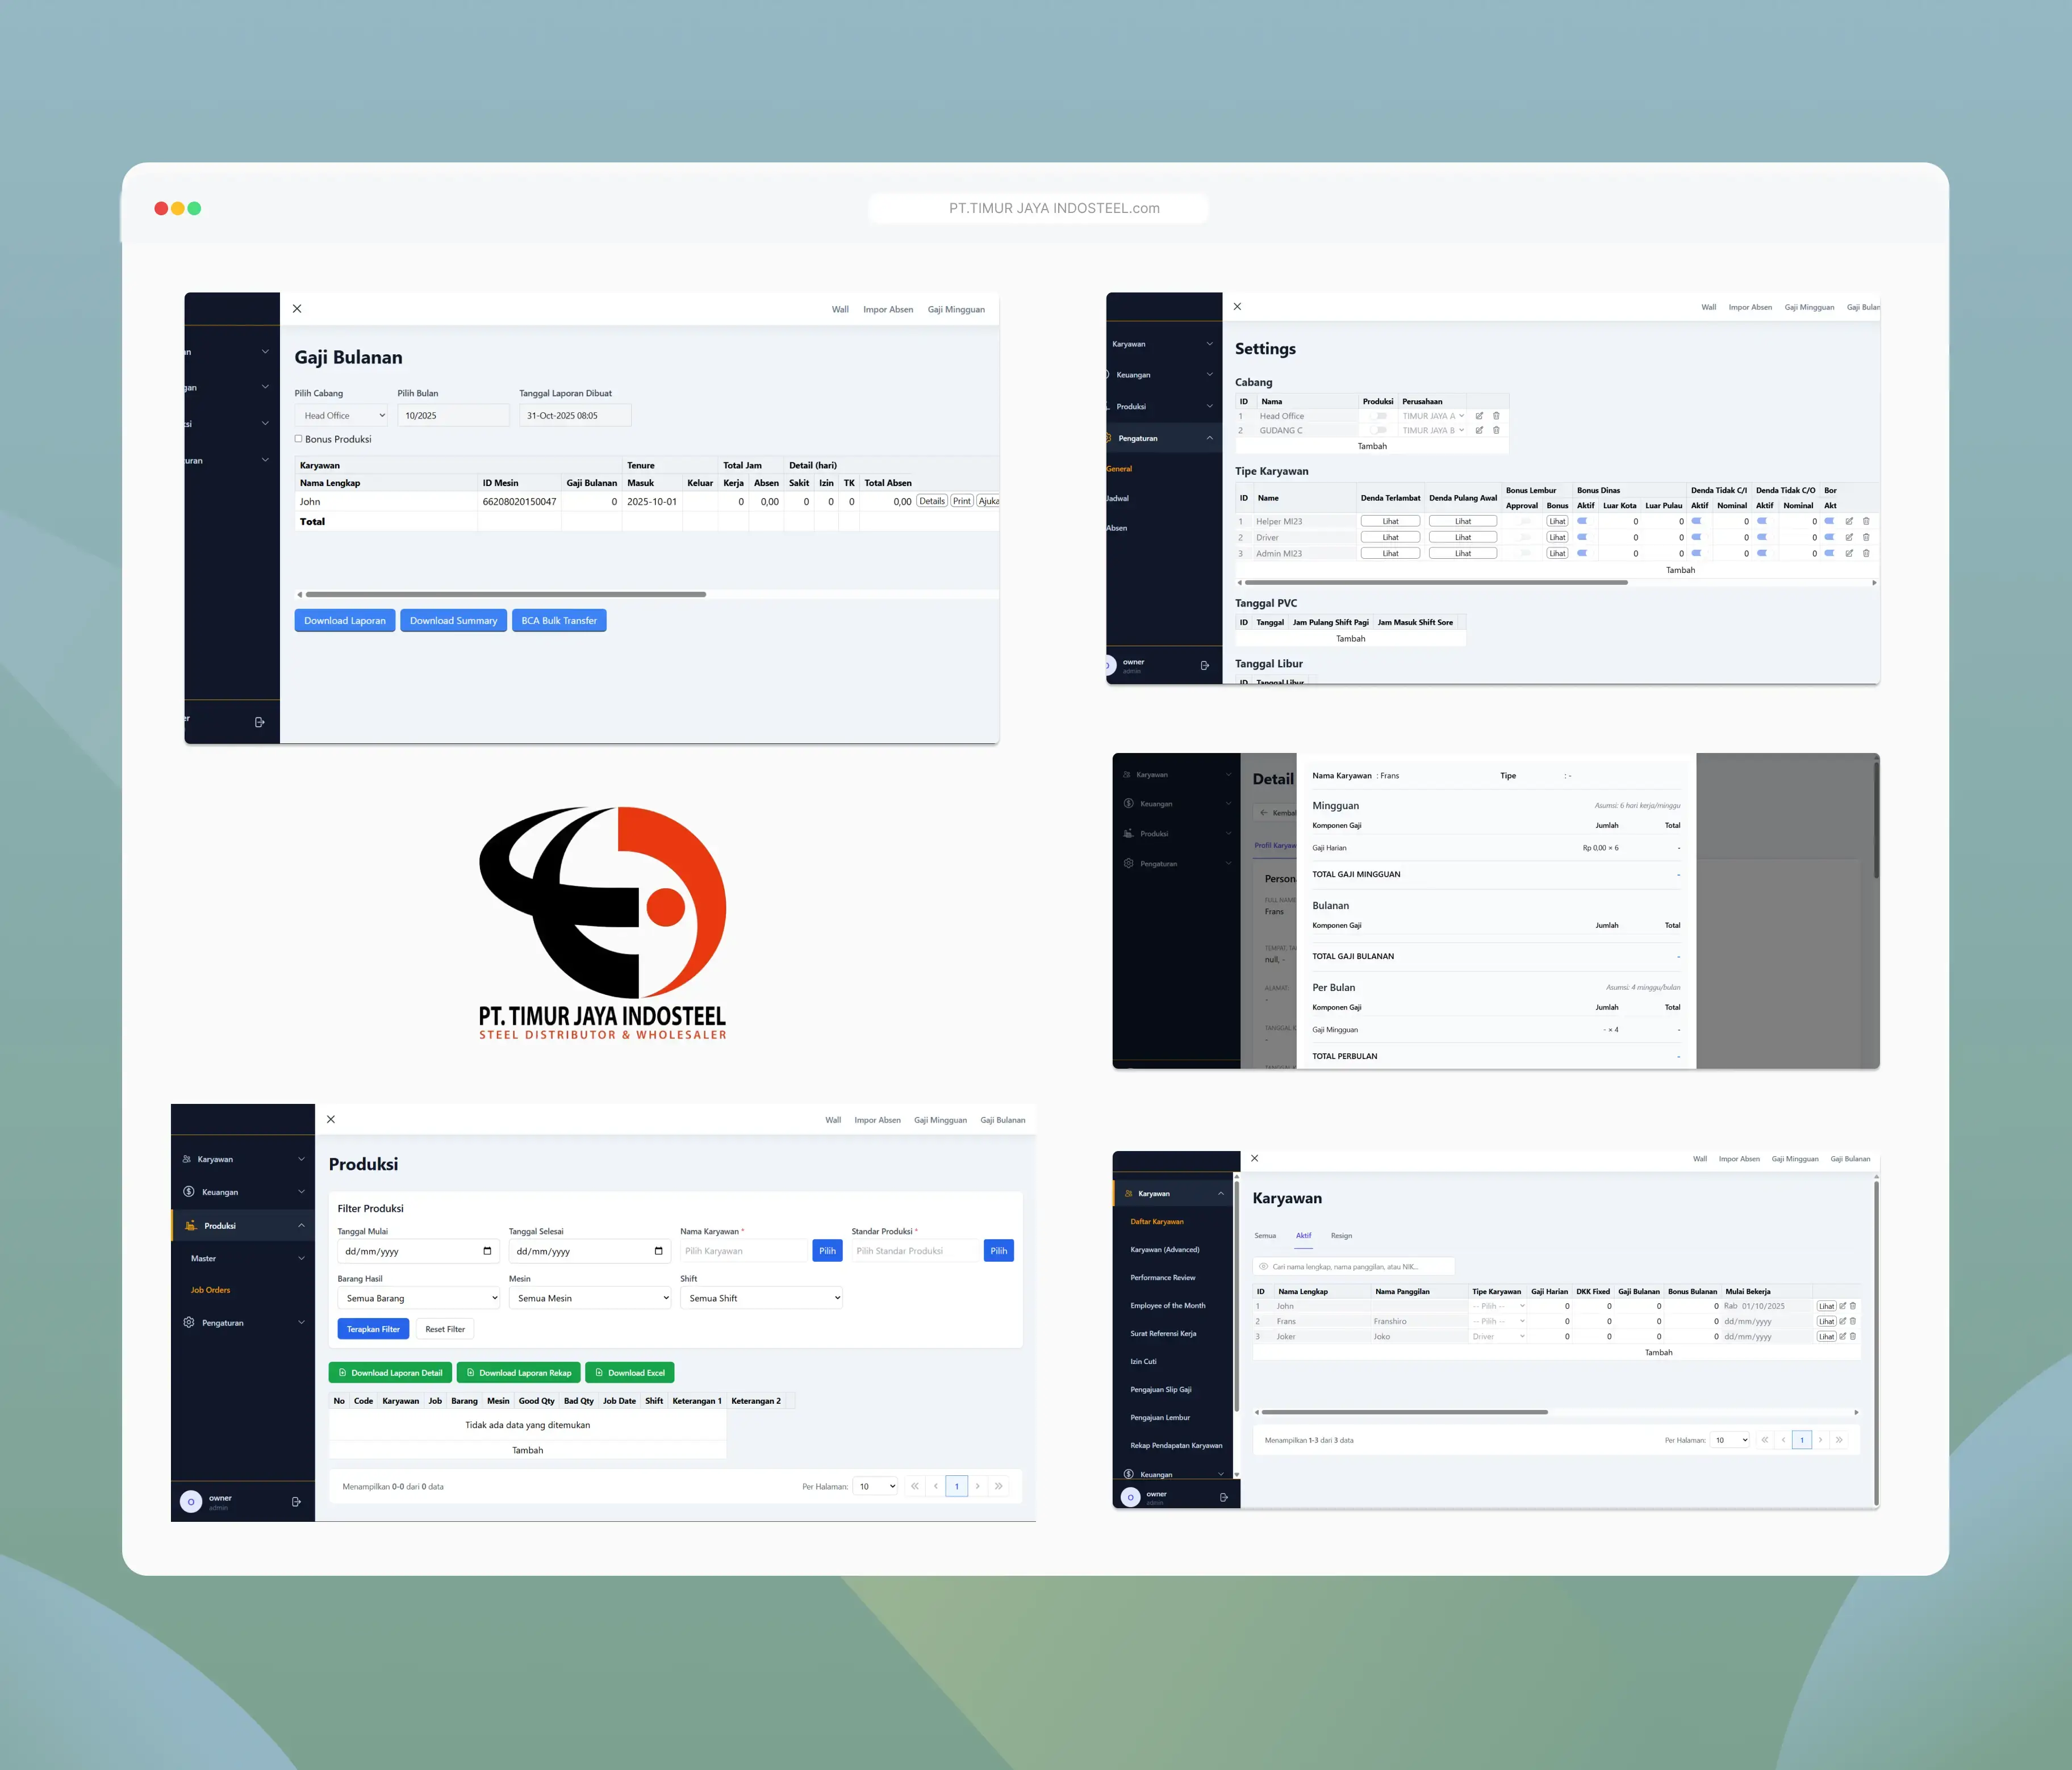This screenshot has width=2072, height=1770.
Task: Click the BCA Bulk Transfer button
Action: click(558, 621)
